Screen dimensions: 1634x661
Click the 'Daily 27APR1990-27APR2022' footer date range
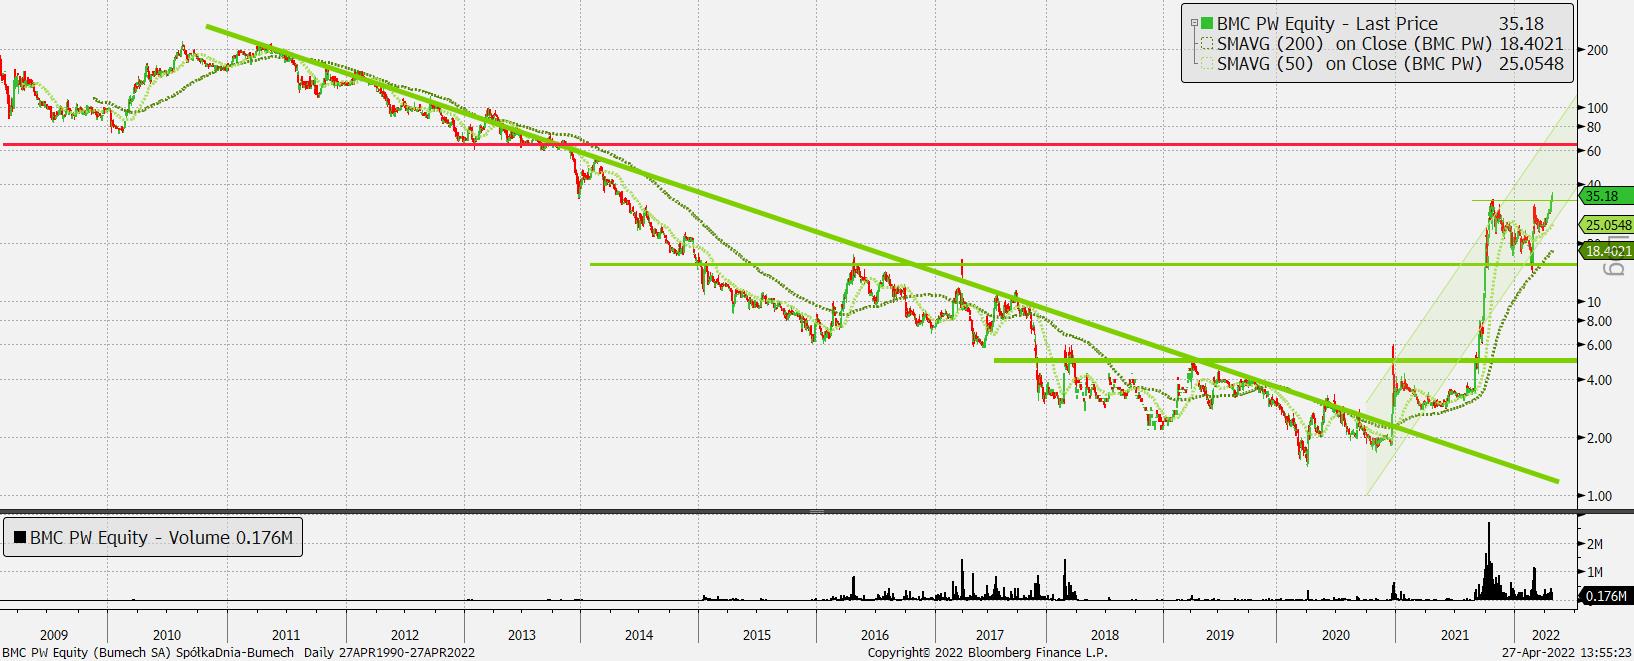click(x=390, y=653)
